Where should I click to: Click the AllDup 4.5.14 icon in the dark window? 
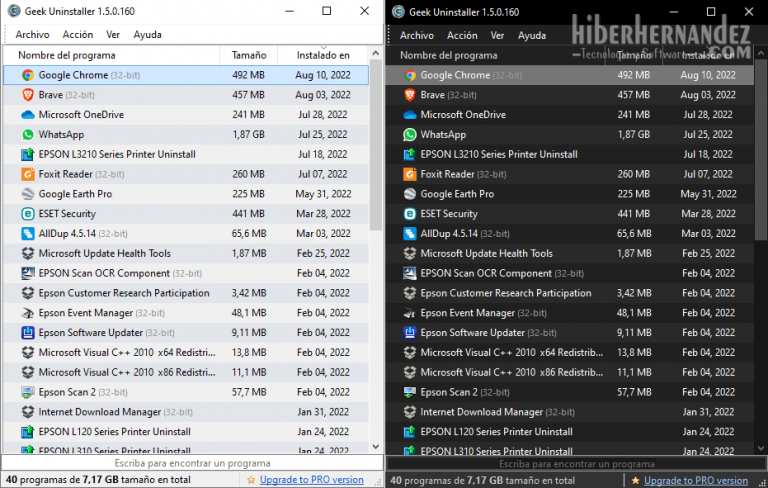point(410,233)
